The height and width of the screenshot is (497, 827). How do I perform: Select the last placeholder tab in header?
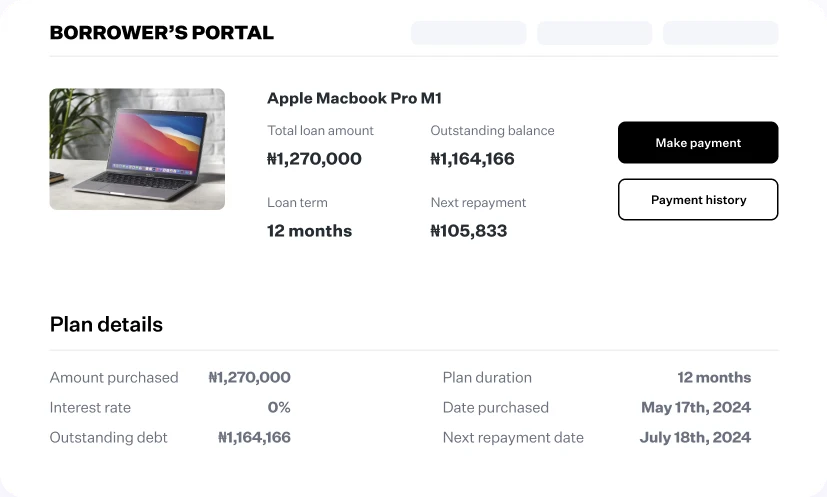tap(720, 33)
